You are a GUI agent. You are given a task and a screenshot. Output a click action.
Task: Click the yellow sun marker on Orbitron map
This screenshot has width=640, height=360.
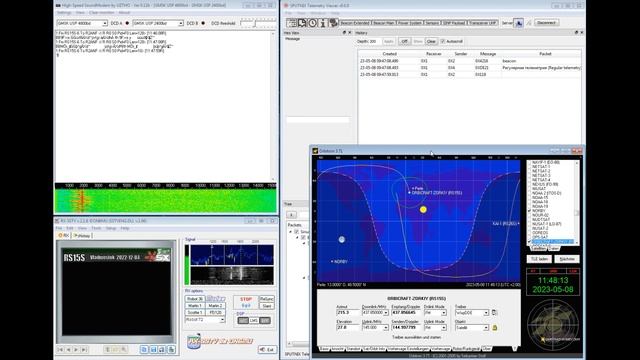[x=423, y=209]
